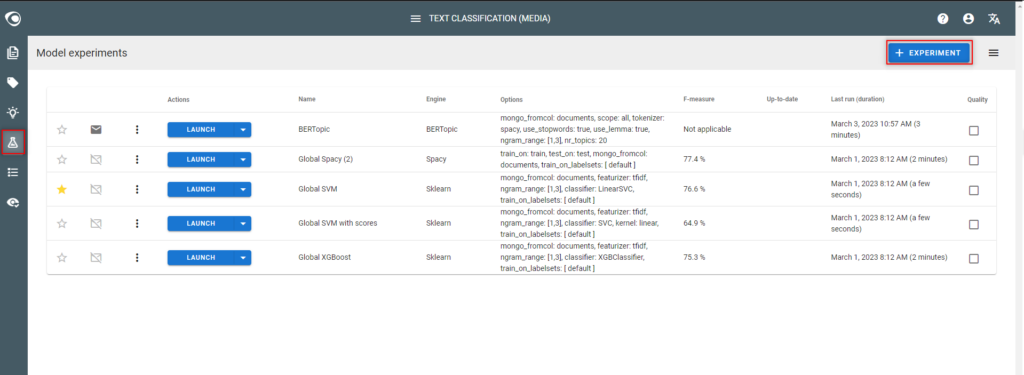Open the help question mark icon
The image size is (1024, 375).
pyautogui.click(x=942, y=18)
